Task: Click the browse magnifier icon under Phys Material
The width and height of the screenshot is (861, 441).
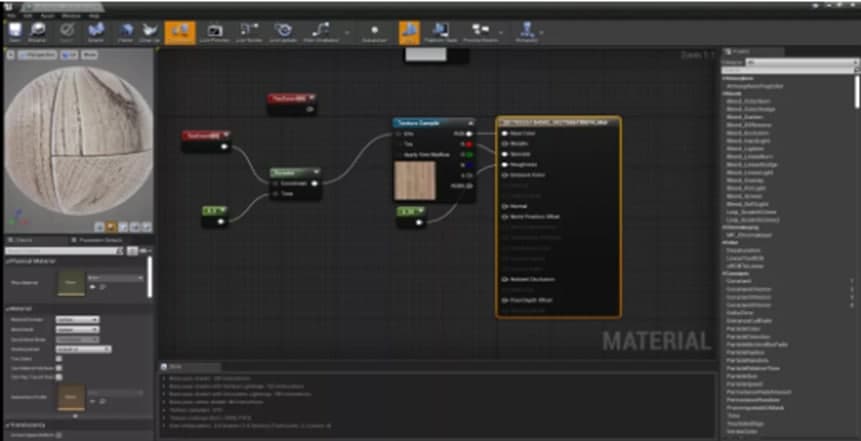Action: [x=102, y=287]
